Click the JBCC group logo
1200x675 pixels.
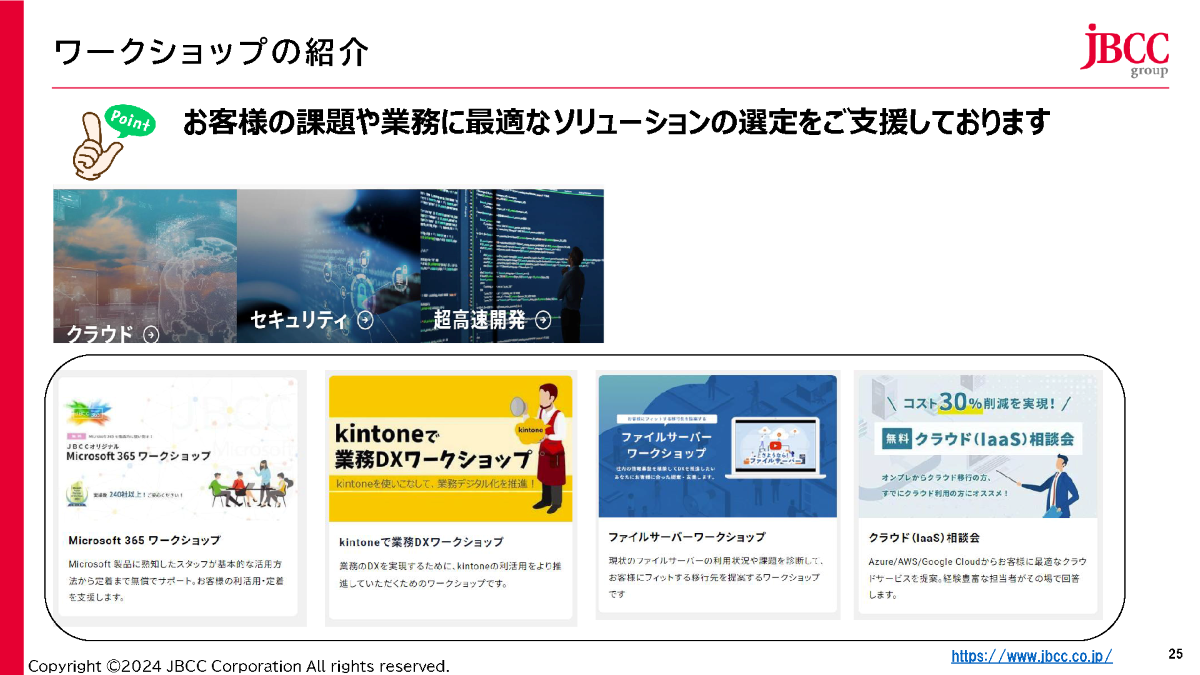pyautogui.click(x=1124, y=50)
